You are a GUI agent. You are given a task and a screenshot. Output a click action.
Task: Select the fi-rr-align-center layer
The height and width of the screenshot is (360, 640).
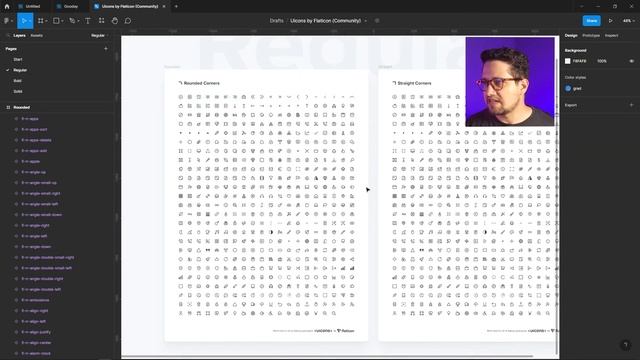[36, 342]
